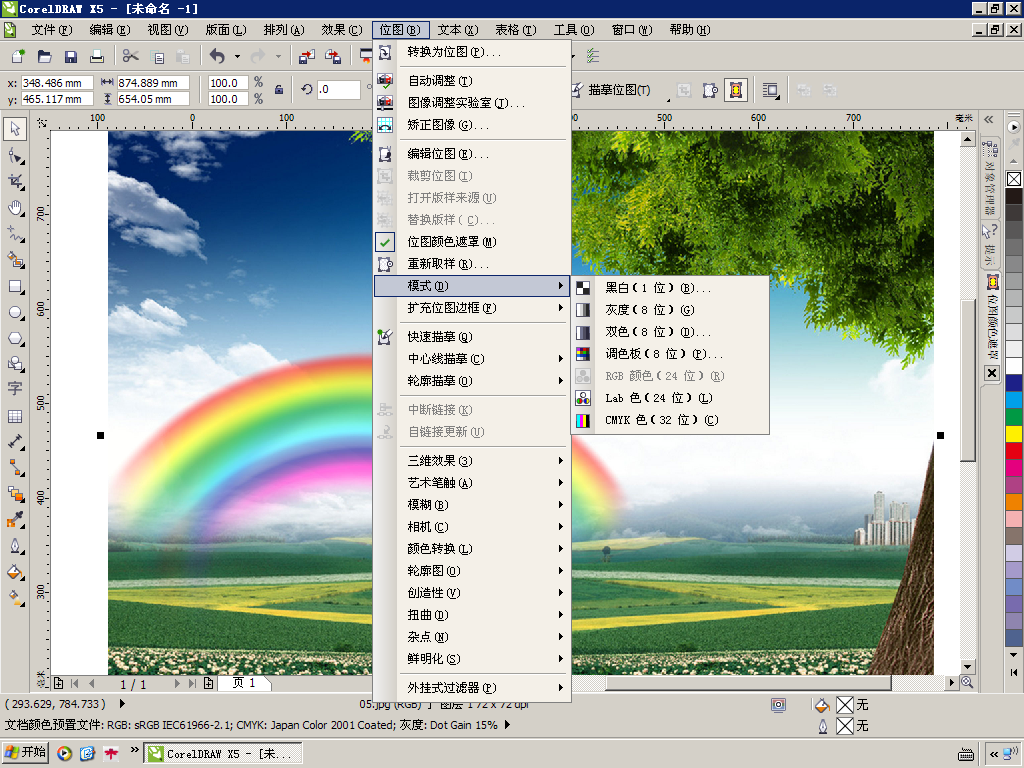Expand 三维效果 submenu
This screenshot has height=768, width=1024.
click(472, 461)
